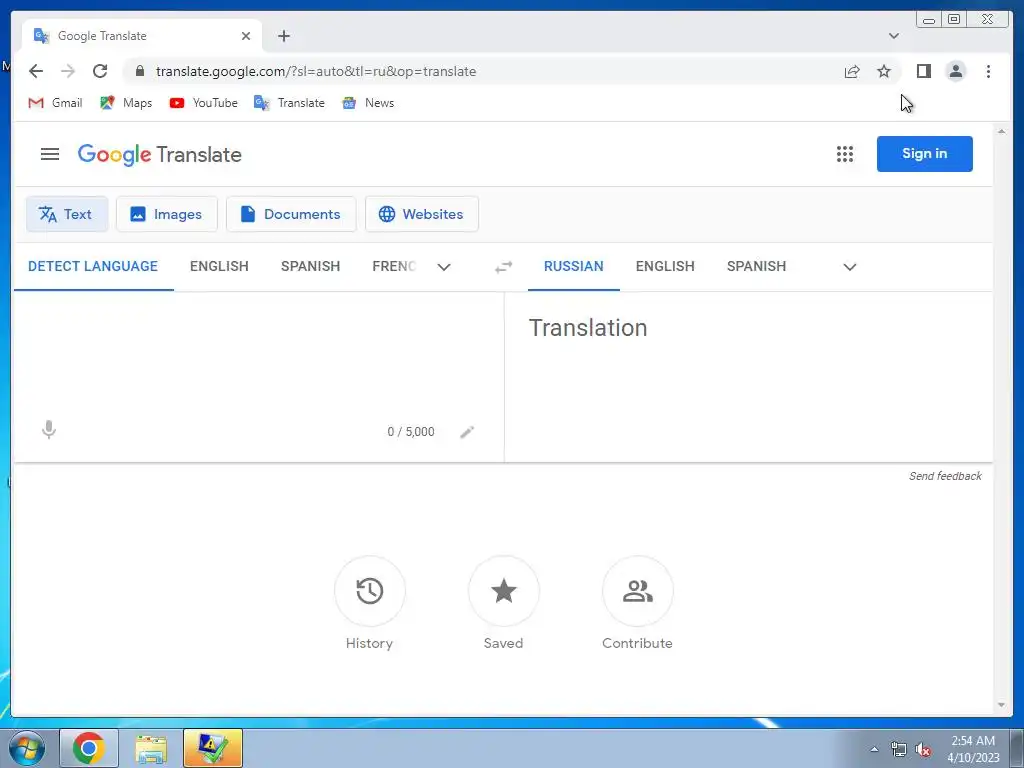Switch to Text translation mode
Image resolution: width=1024 pixels, height=768 pixels.
pyautogui.click(x=67, y=214)
